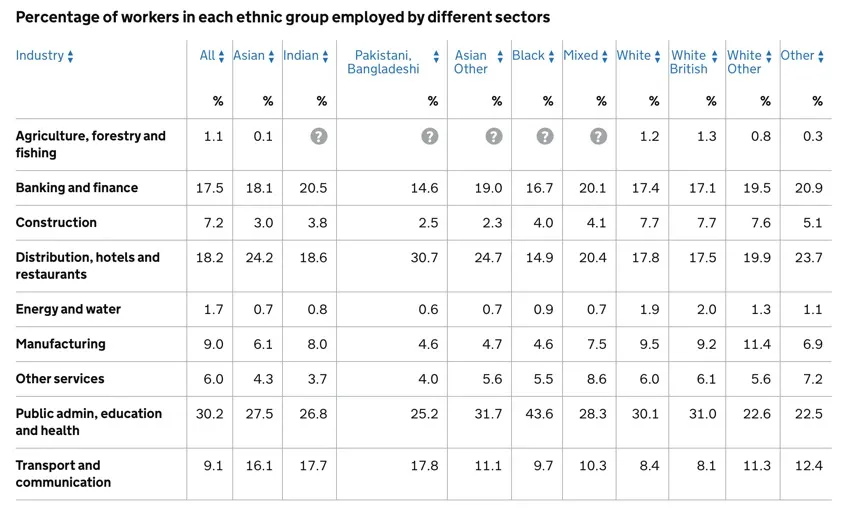864x508 pixels.
Task: Click the Industry column header text
Action: click(39, 56)
